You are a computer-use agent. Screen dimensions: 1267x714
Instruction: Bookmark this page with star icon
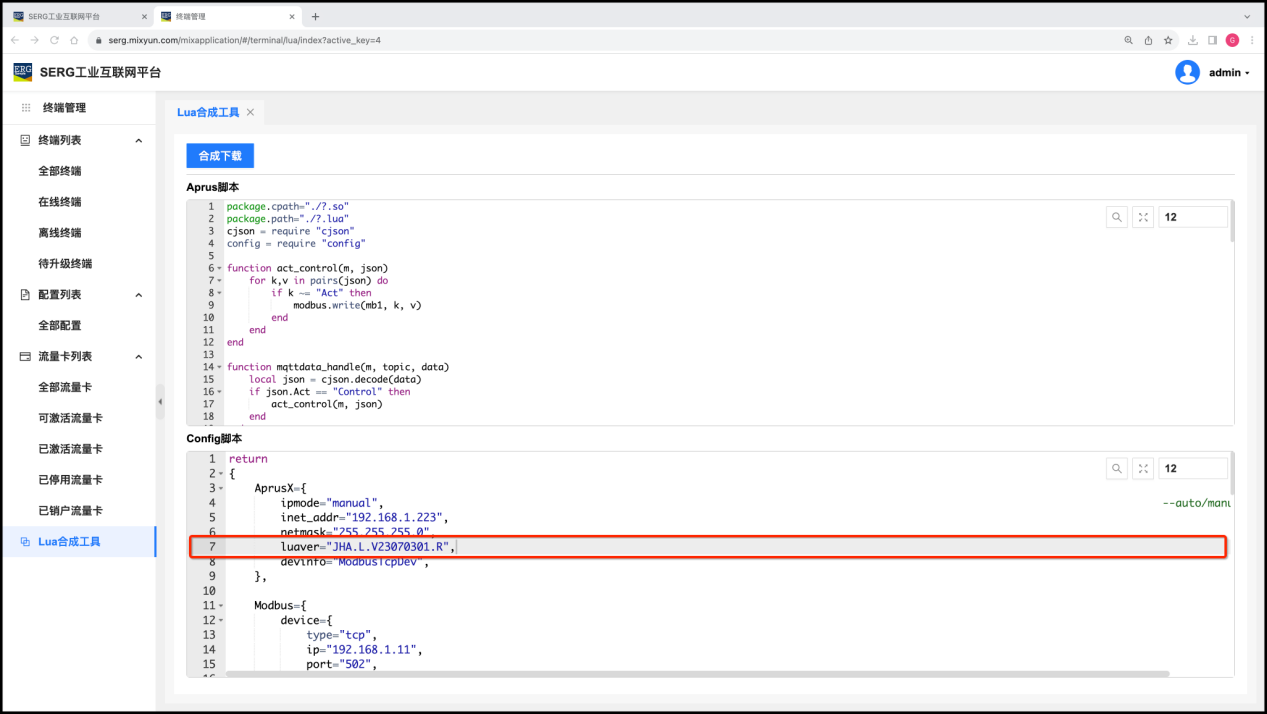[1168, 40]
